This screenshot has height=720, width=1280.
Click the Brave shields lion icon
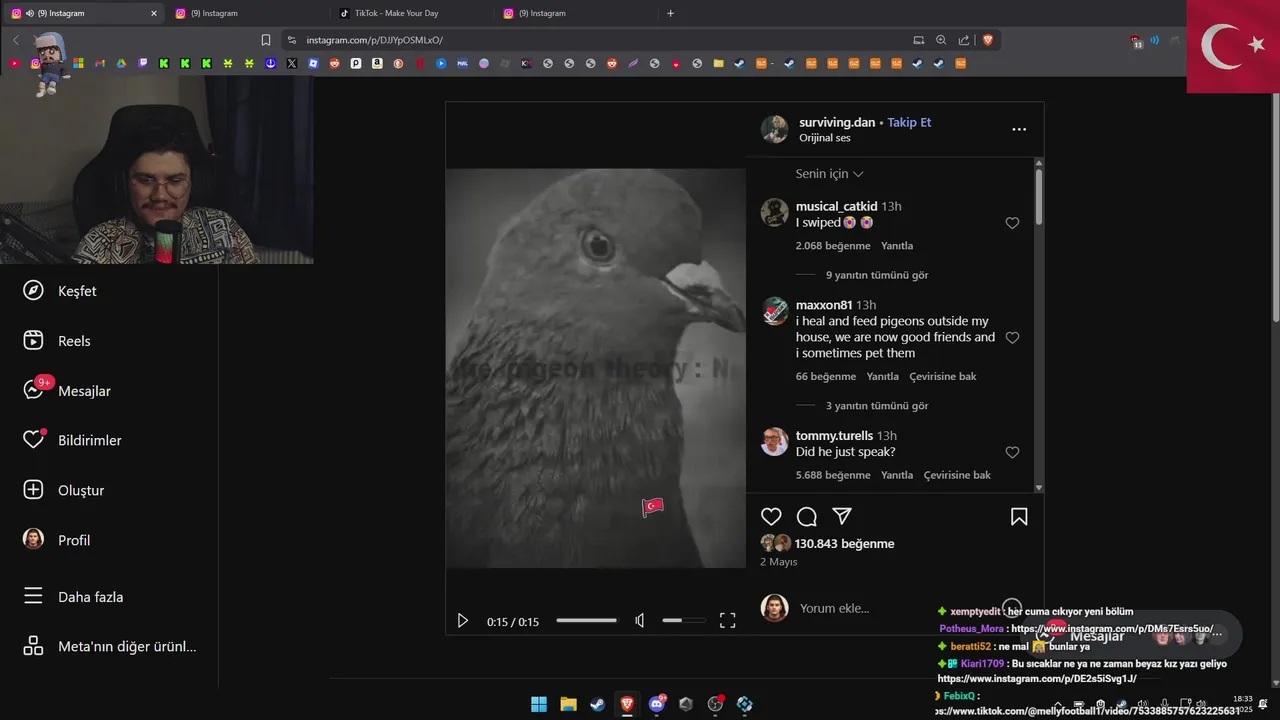click(988, 40)
